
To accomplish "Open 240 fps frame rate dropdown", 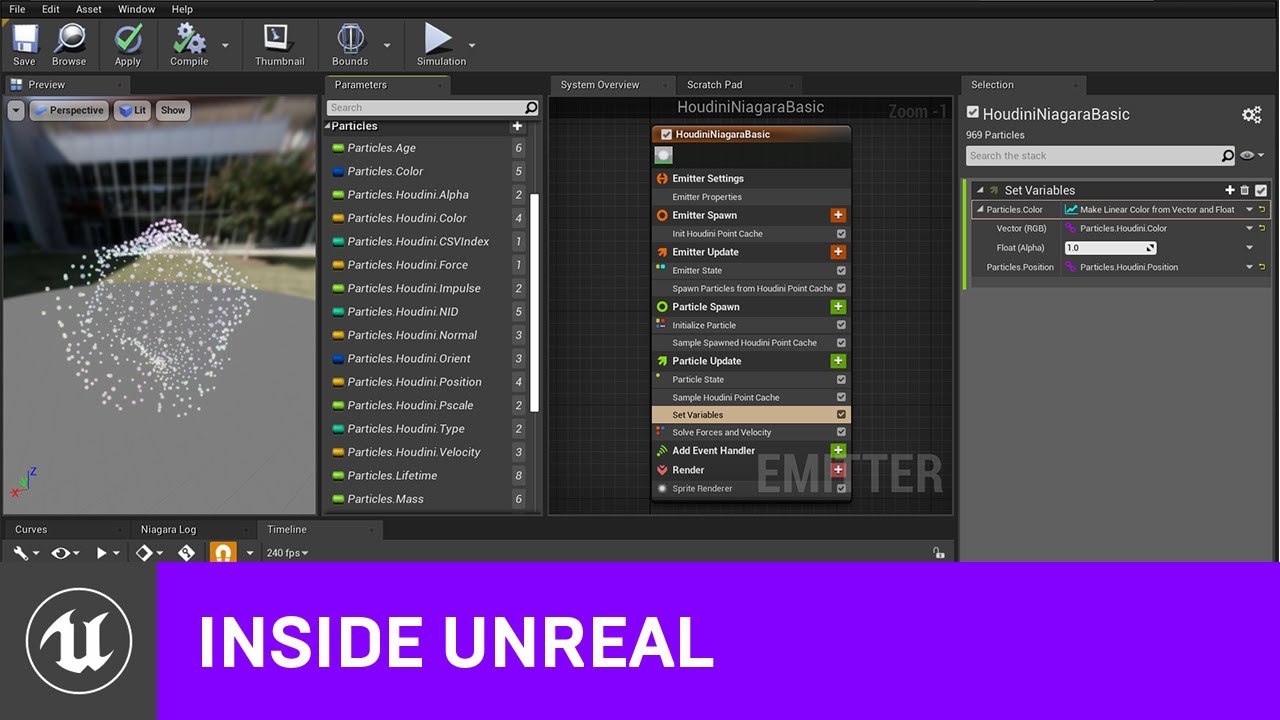I will pyautogui.click(x=287, y=553).
